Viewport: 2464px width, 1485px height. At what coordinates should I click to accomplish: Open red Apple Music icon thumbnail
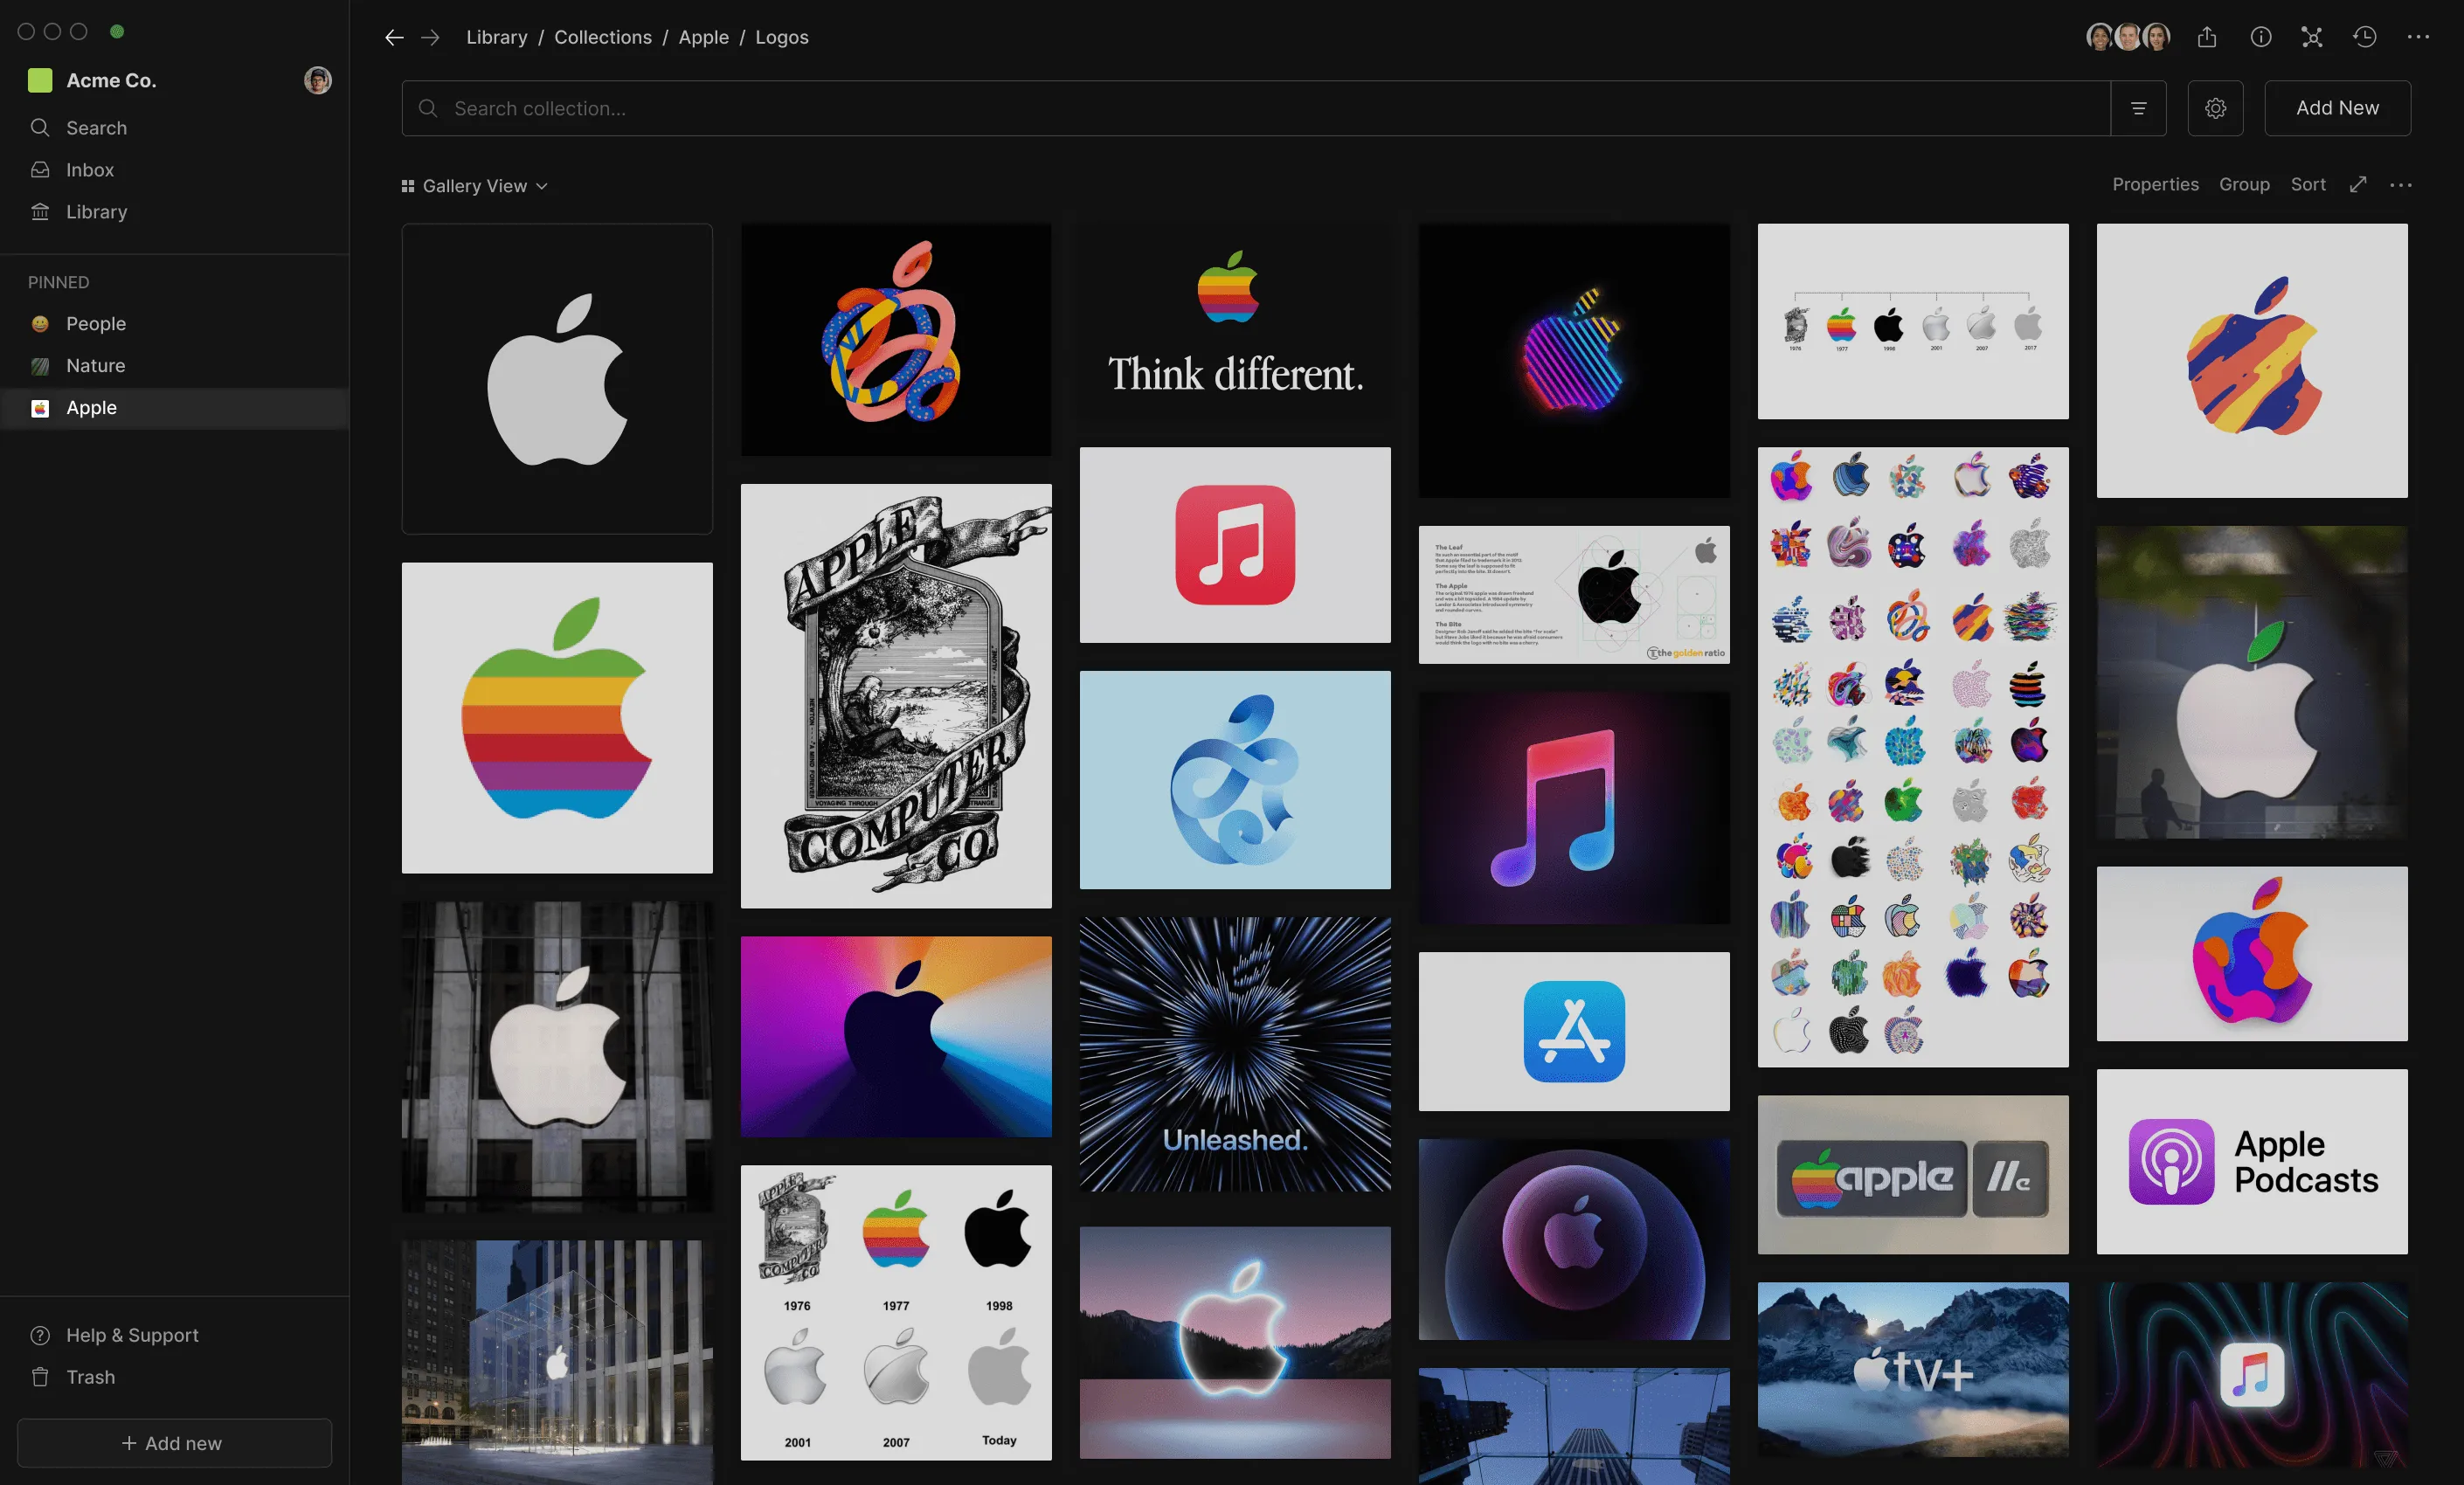1235,545
